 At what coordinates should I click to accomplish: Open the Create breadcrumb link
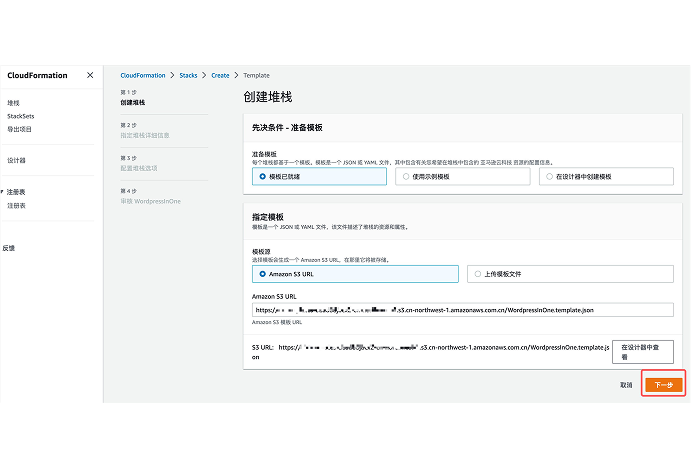click(x=220, y=75)
